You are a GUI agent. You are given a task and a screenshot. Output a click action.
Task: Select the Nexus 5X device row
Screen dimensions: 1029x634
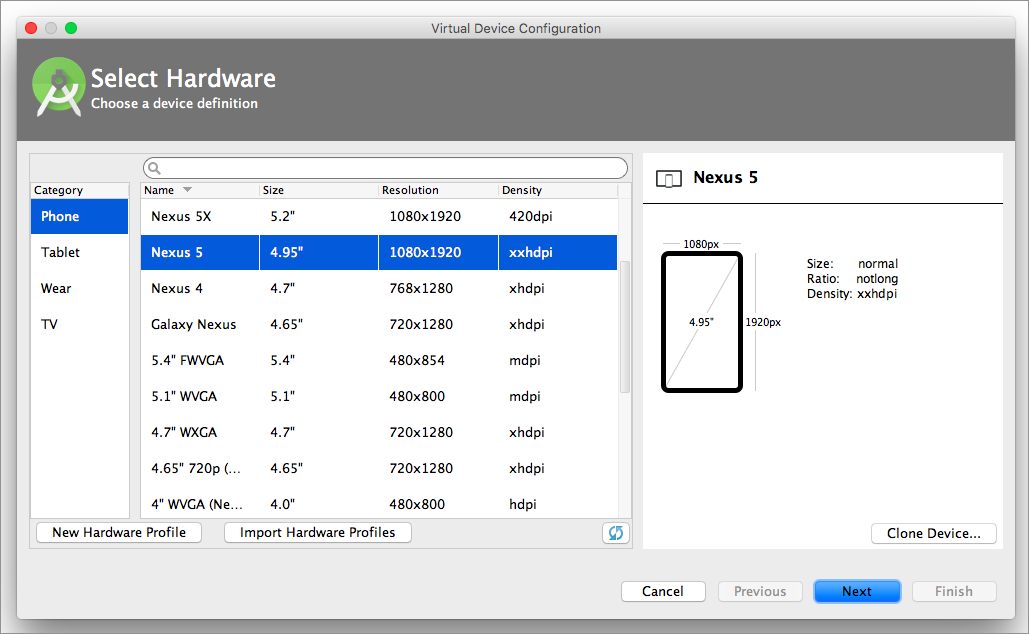378,216
